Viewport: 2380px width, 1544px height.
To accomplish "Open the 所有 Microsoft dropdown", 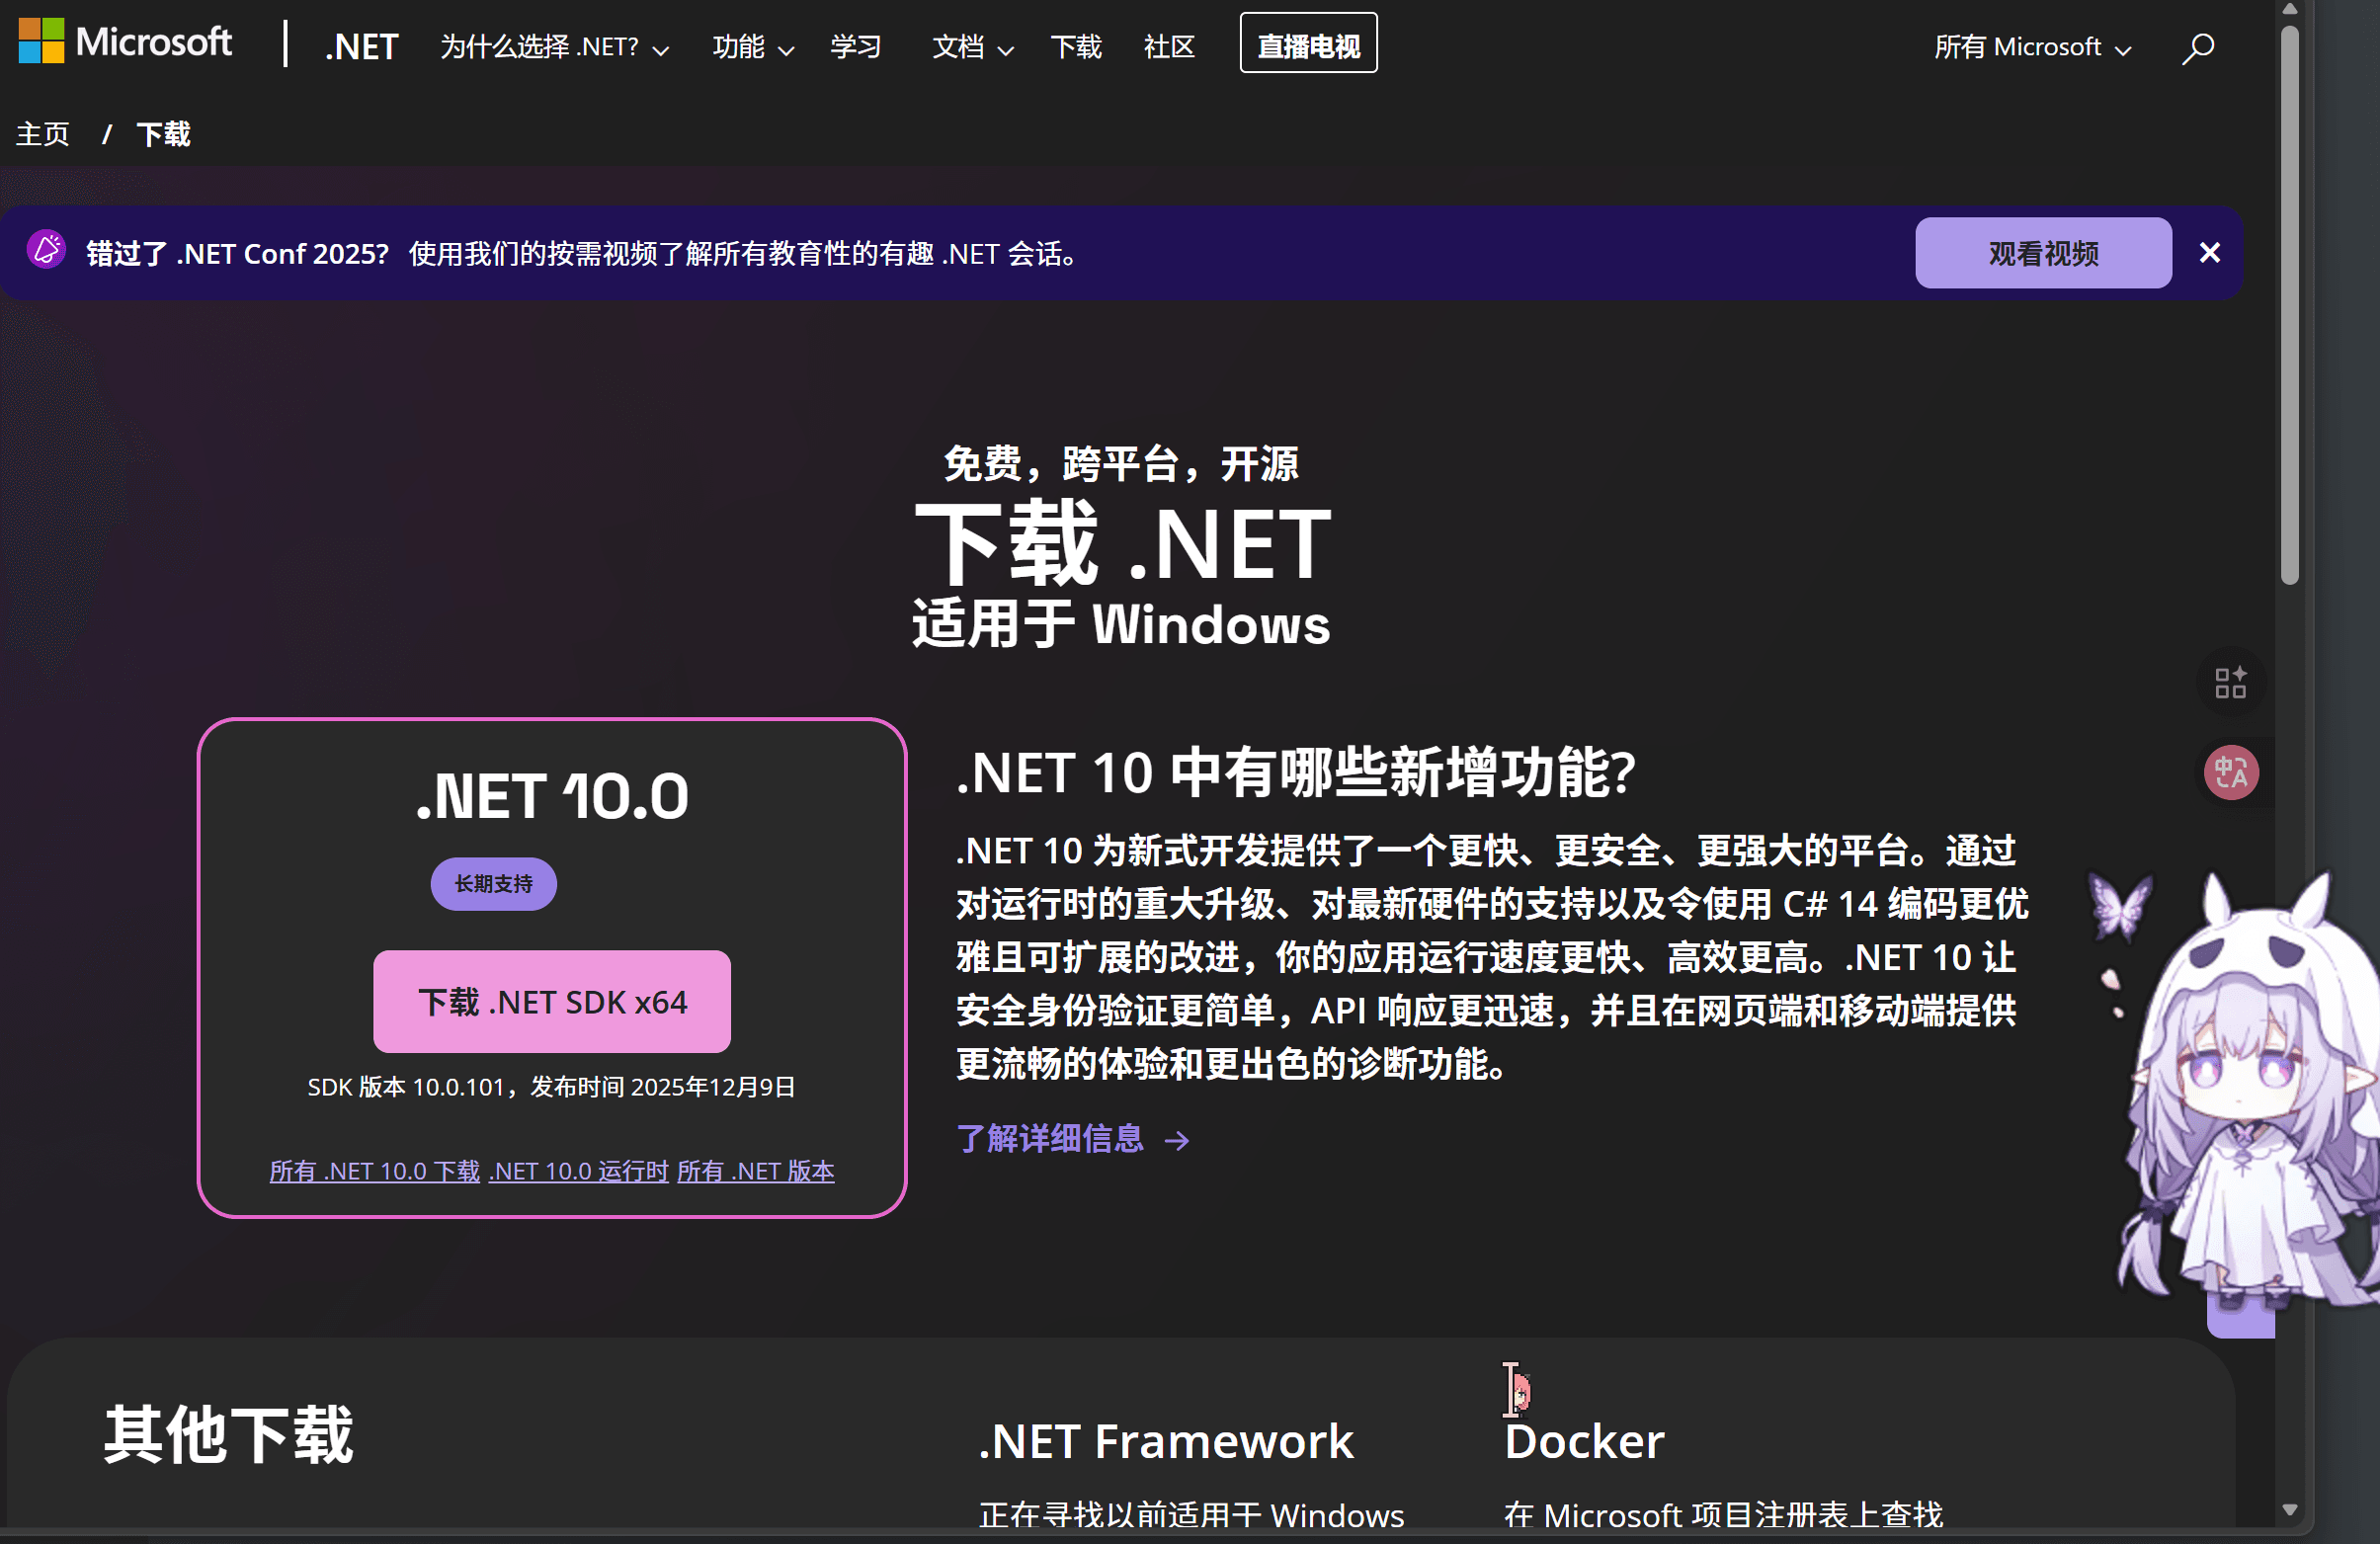I will [x=2031, y=47].
